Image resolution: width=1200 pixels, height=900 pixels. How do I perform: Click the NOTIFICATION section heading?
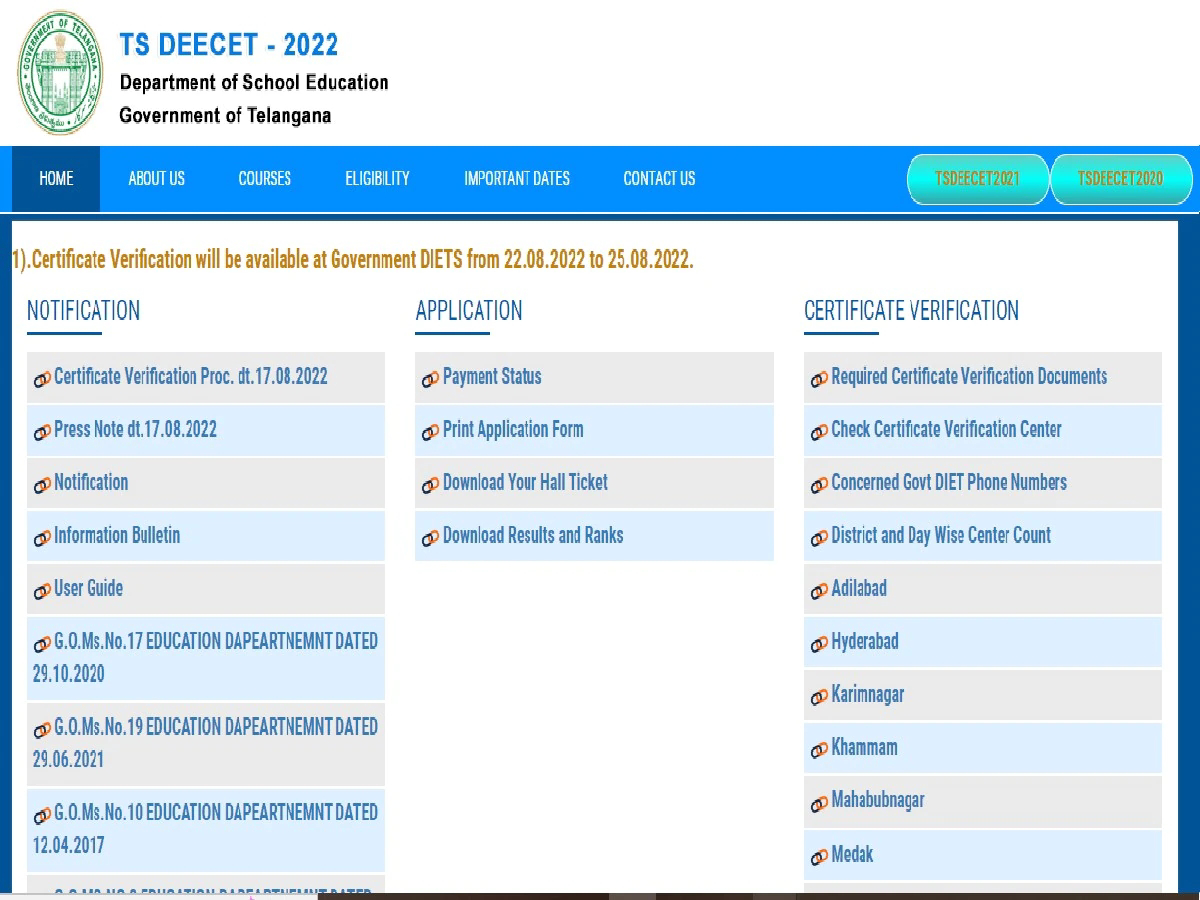point(84,311)
